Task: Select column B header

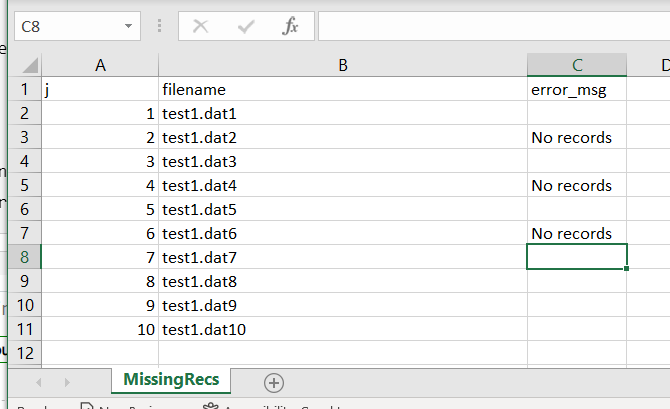Action: [342, 66]
